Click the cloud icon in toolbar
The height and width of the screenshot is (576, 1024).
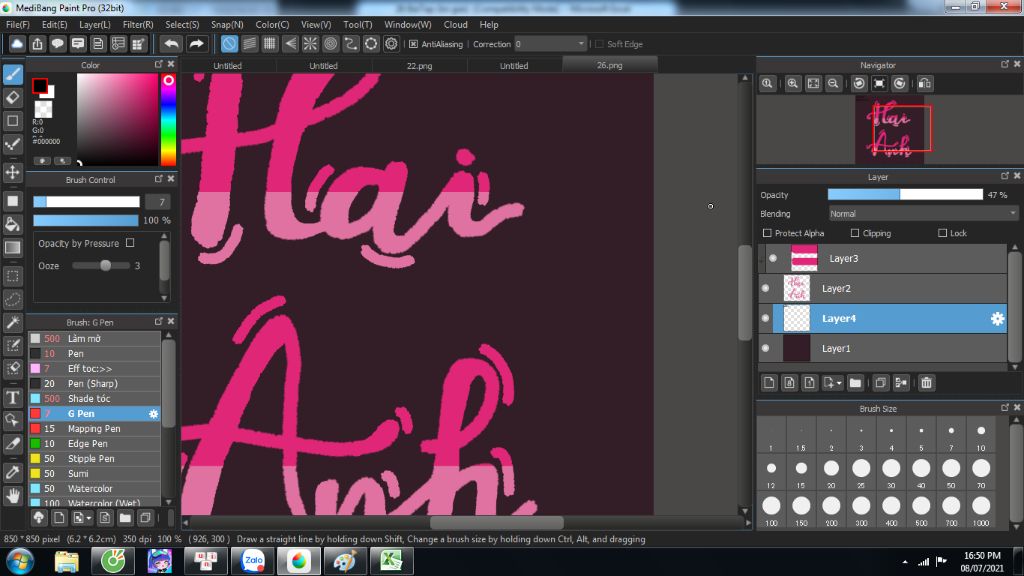coord(17,44)
